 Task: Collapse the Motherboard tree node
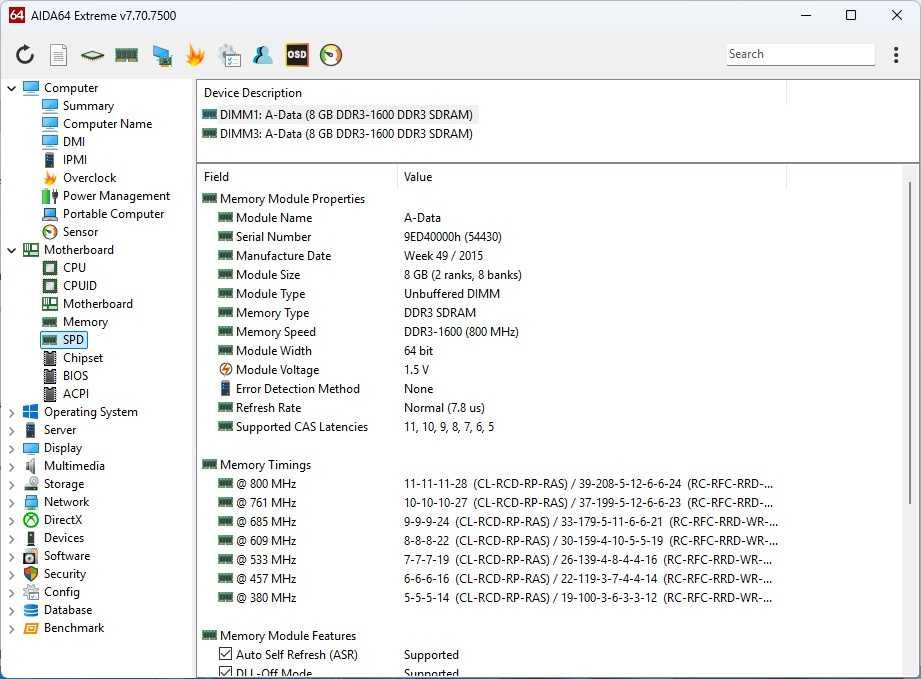(11, 250)
